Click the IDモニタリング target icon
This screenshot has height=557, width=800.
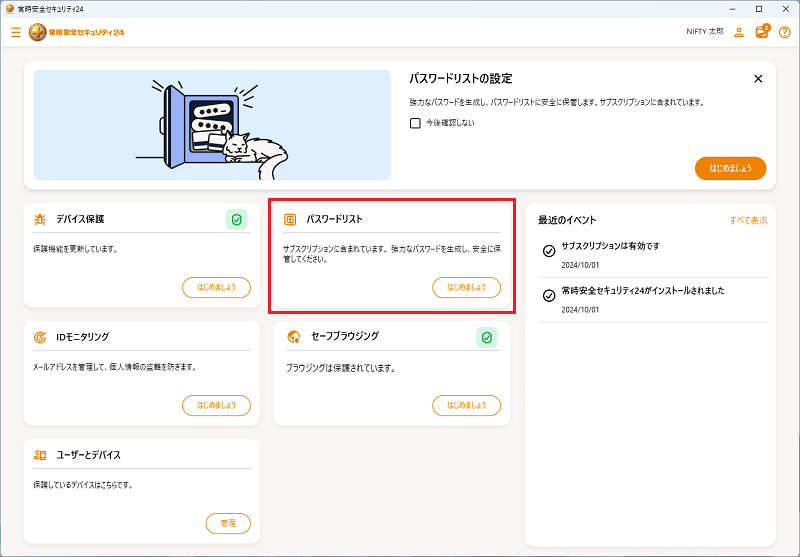tap(40, 337)
